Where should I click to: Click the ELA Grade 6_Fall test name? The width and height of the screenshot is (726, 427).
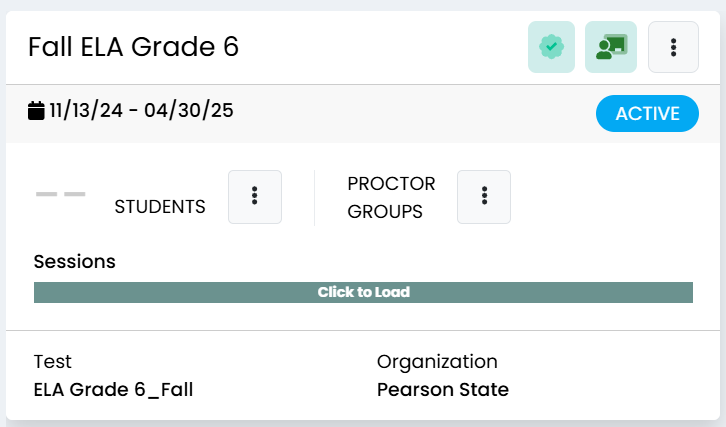tap(113, 389)
